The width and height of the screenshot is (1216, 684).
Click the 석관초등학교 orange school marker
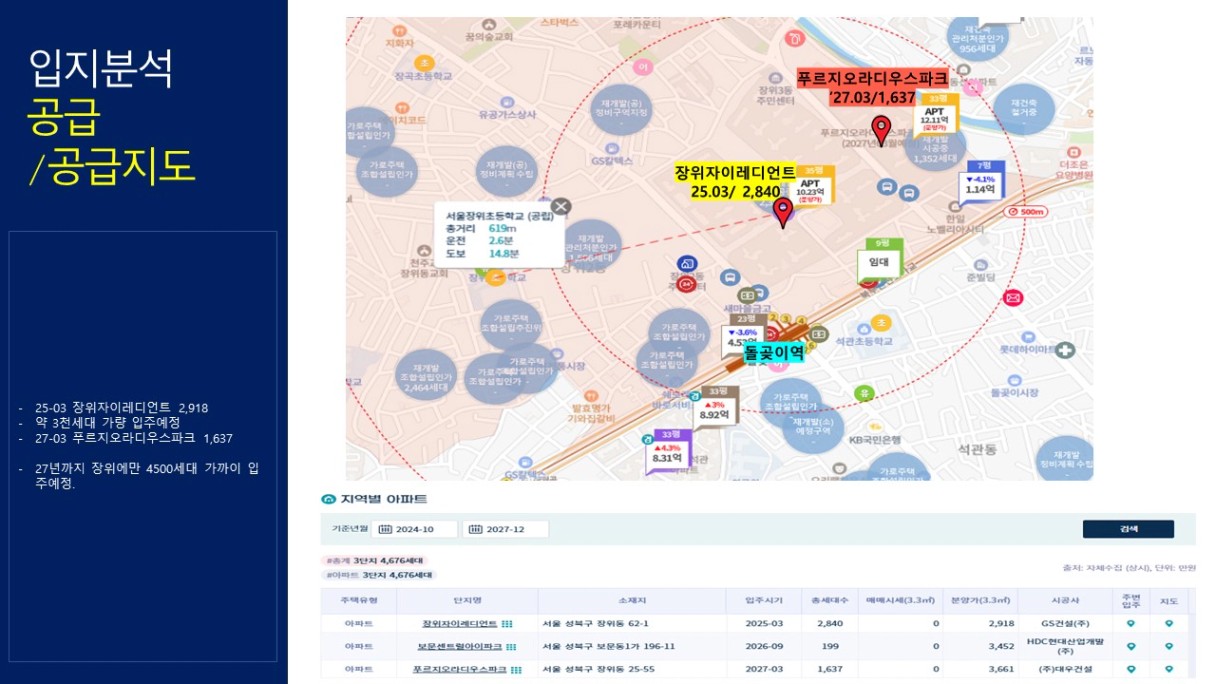click(x=880, y=322)
